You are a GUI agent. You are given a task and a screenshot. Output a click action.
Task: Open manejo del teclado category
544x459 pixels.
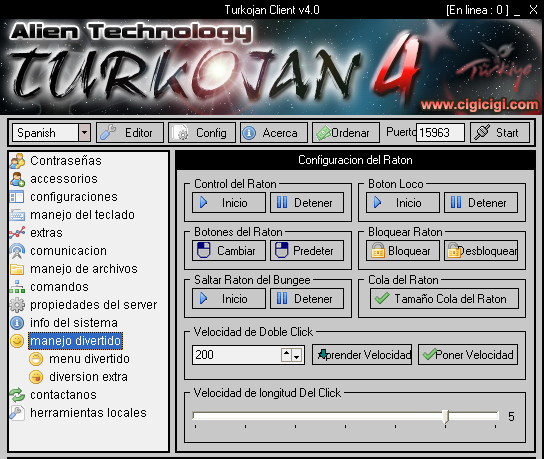[x=82, y=215]
